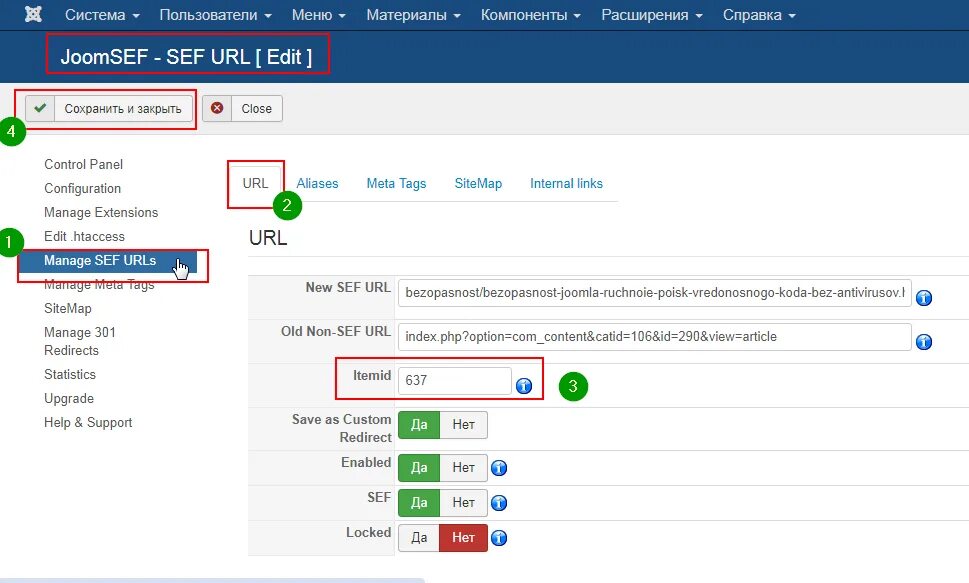Click the Close button
The height and width of the screenshot is (583, 969).
[x=242, y=108]
